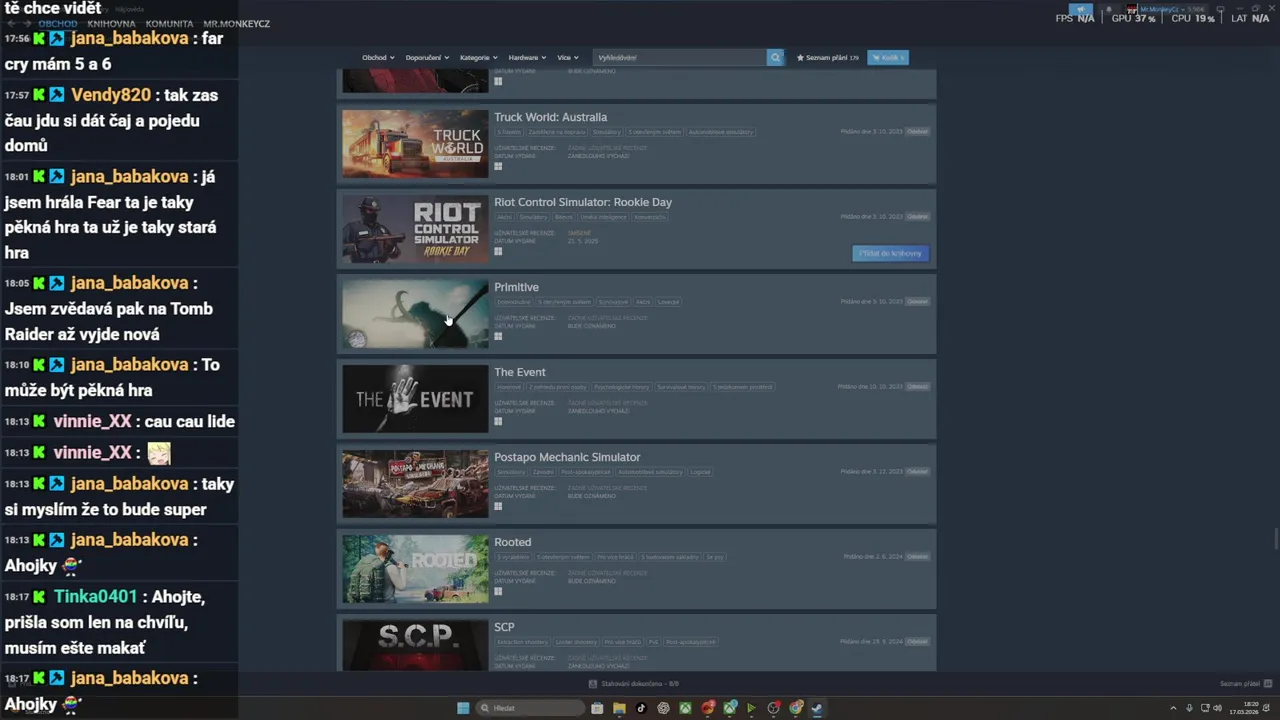Show hidden system tray icons
1280x720 pixels.
click(1173, 708)
